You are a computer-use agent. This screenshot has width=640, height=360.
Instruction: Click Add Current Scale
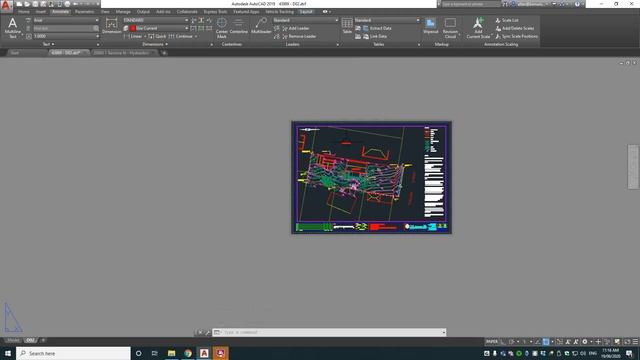pos(478,28)
